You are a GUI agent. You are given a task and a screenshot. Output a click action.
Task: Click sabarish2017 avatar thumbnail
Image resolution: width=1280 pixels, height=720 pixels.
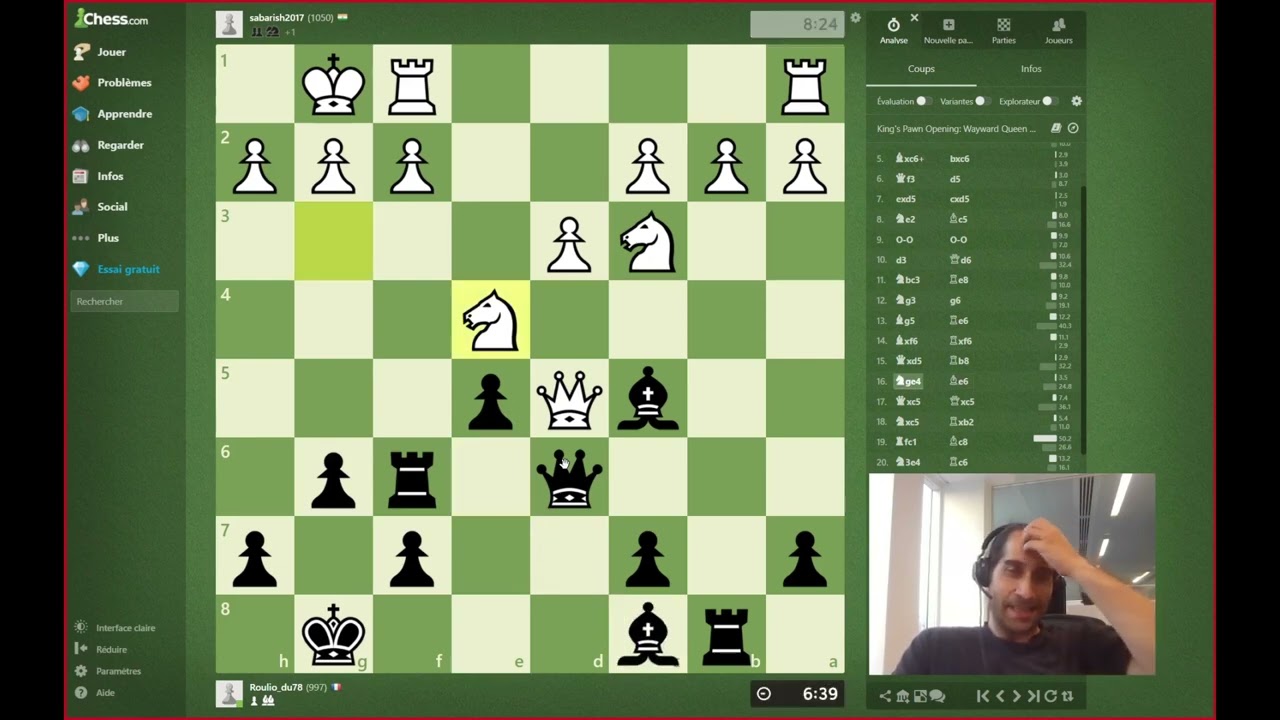tap(229, 24)
